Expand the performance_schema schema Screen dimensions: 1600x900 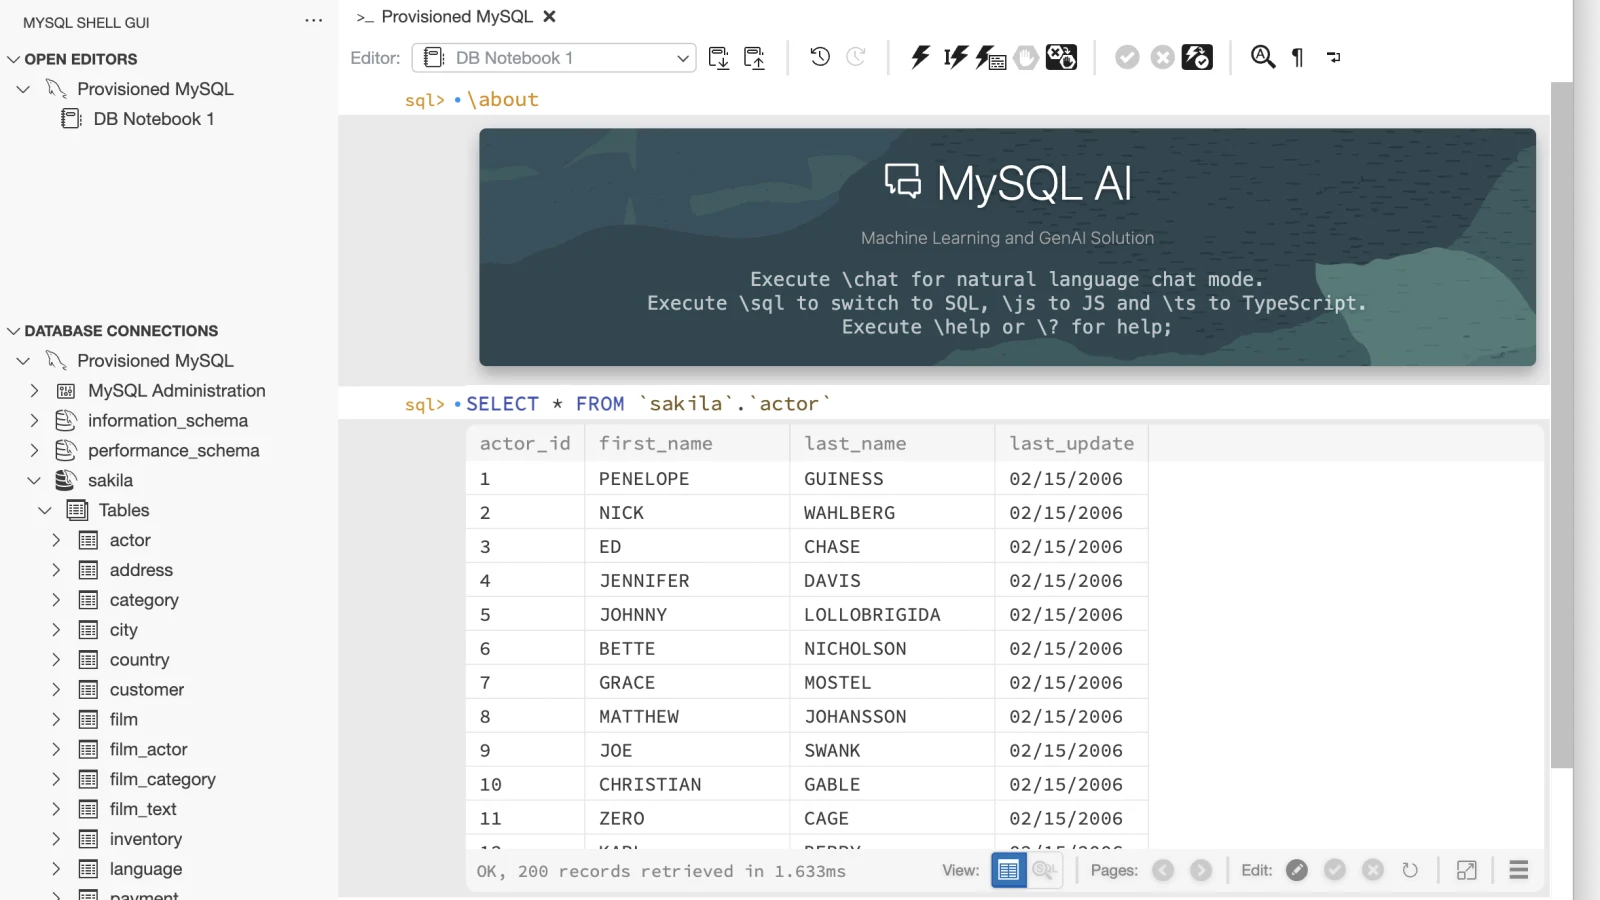click(35, 451)
